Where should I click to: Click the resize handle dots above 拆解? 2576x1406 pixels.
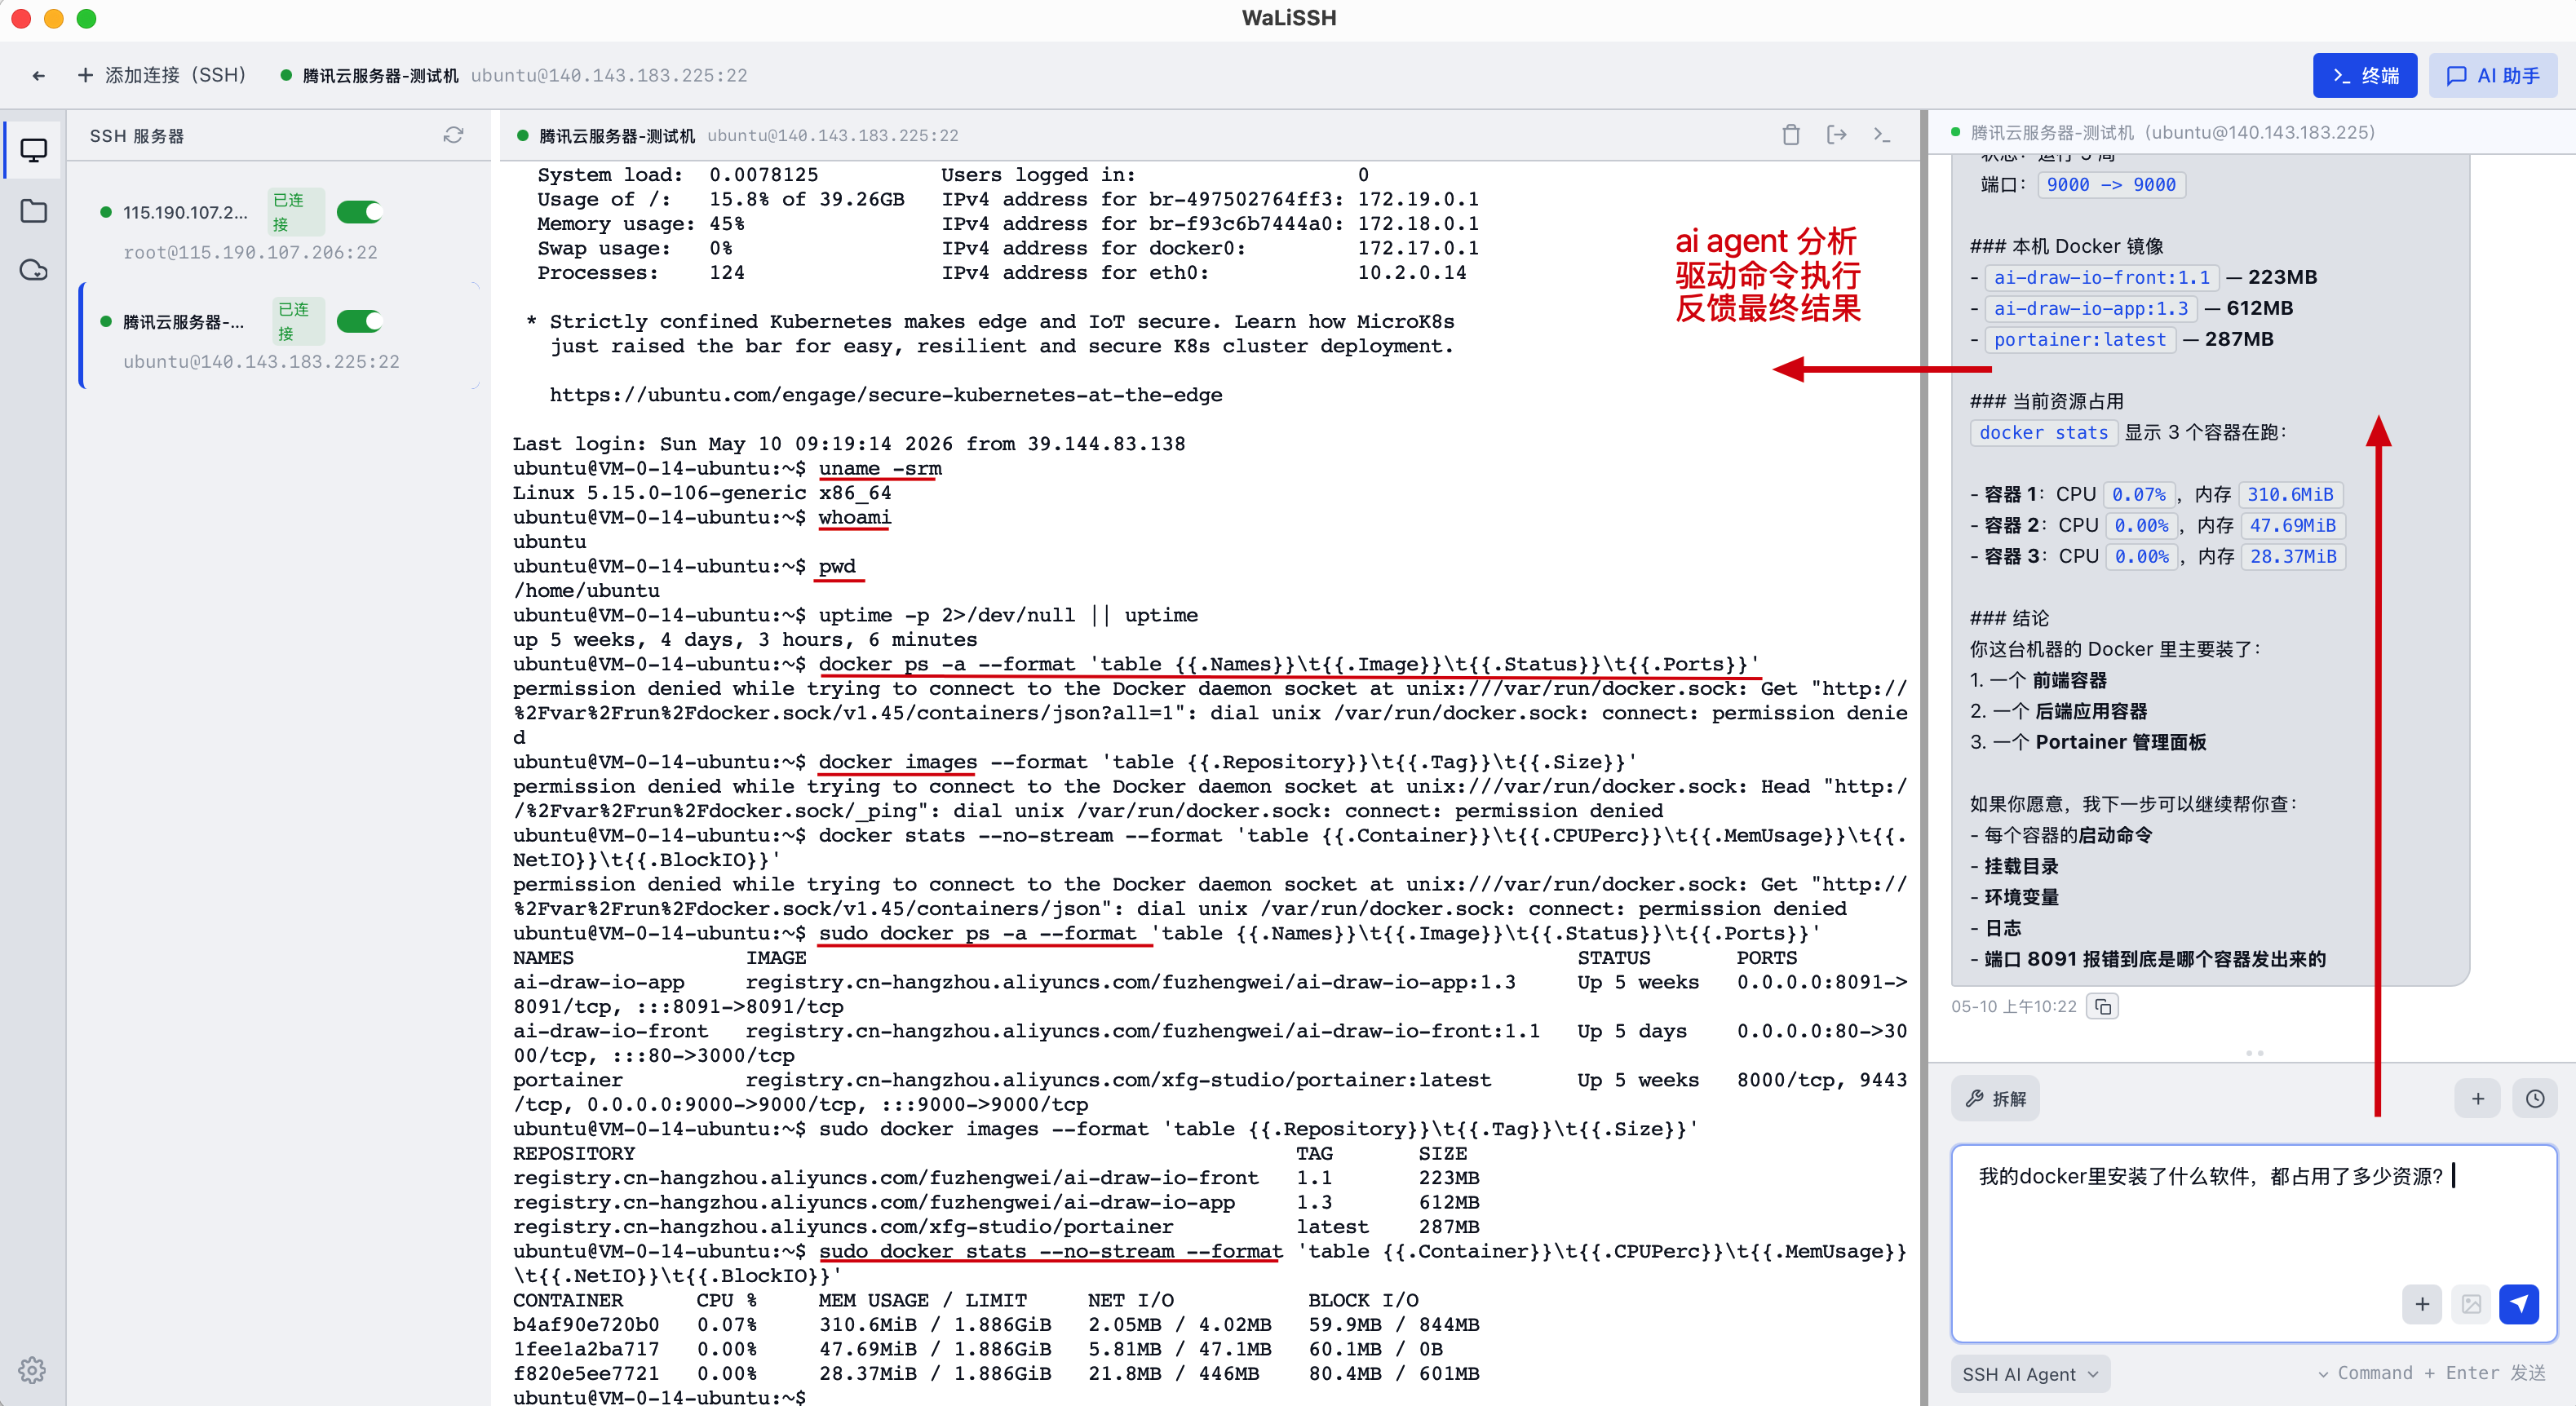click(x=2254, y=1053)
